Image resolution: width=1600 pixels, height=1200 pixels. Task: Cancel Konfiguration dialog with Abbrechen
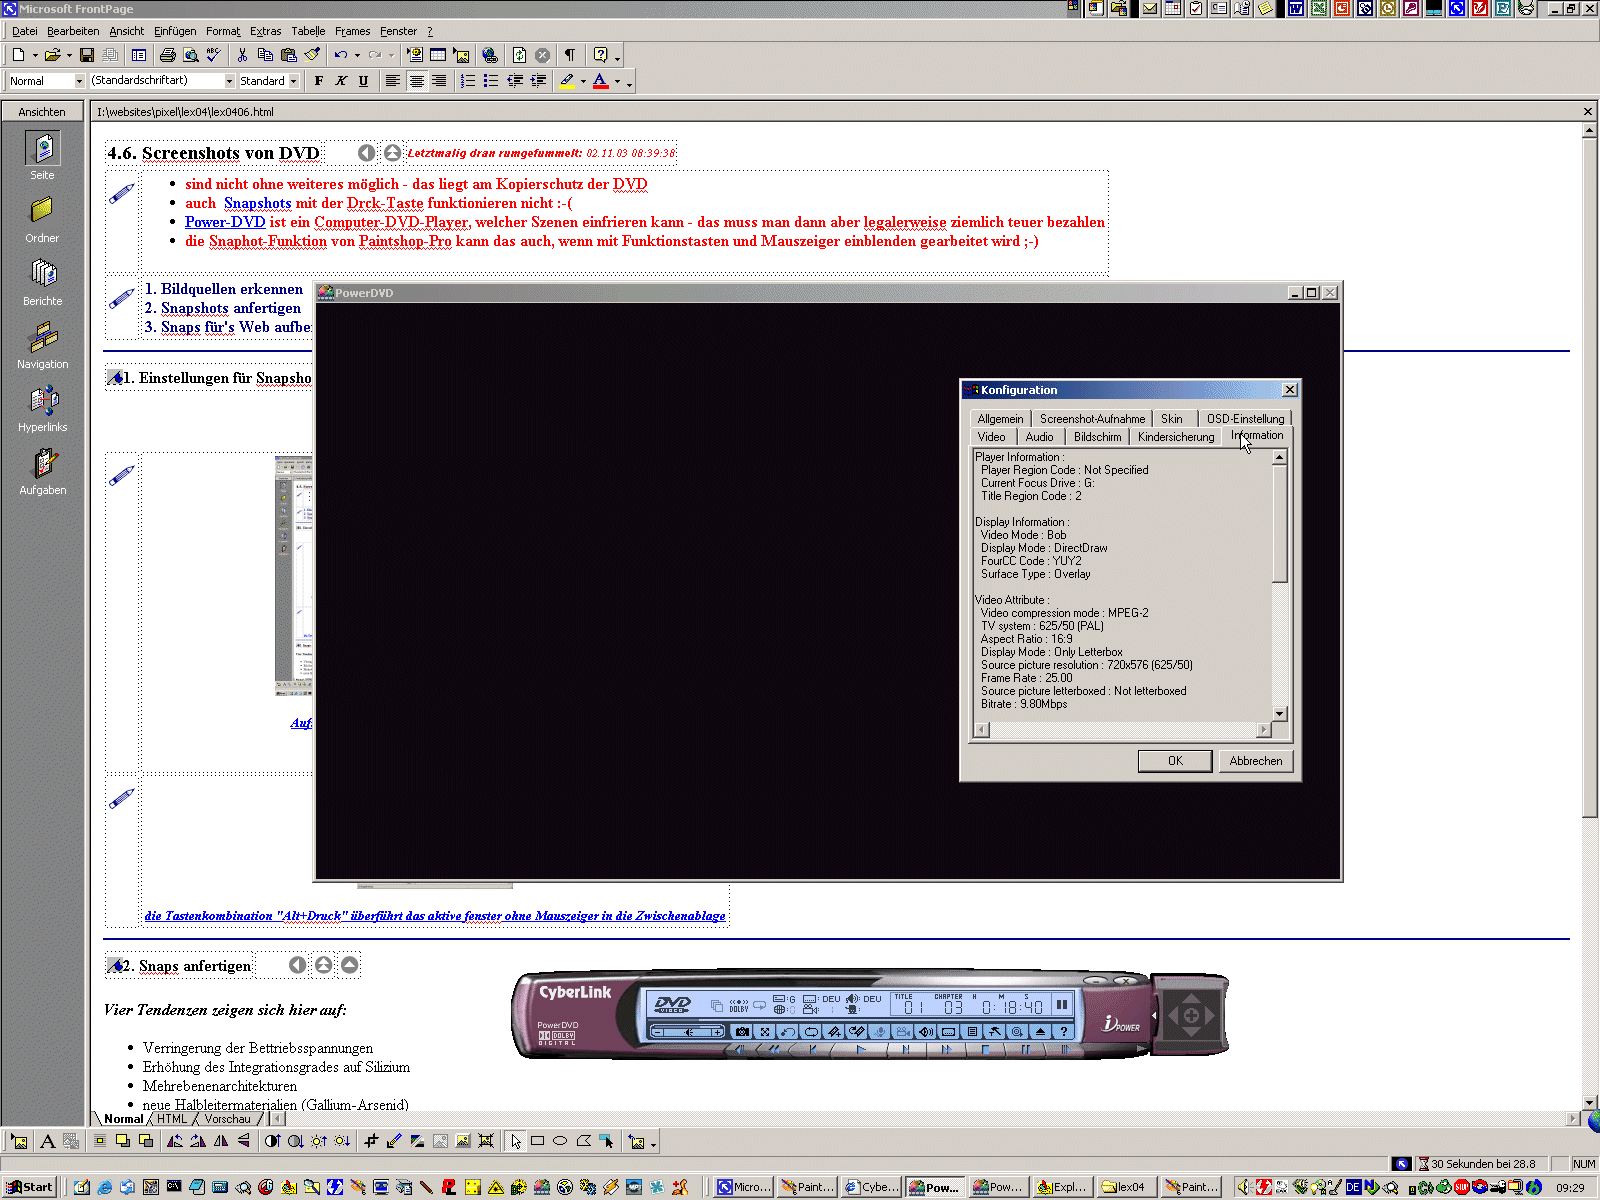(x=1256, y=761)
